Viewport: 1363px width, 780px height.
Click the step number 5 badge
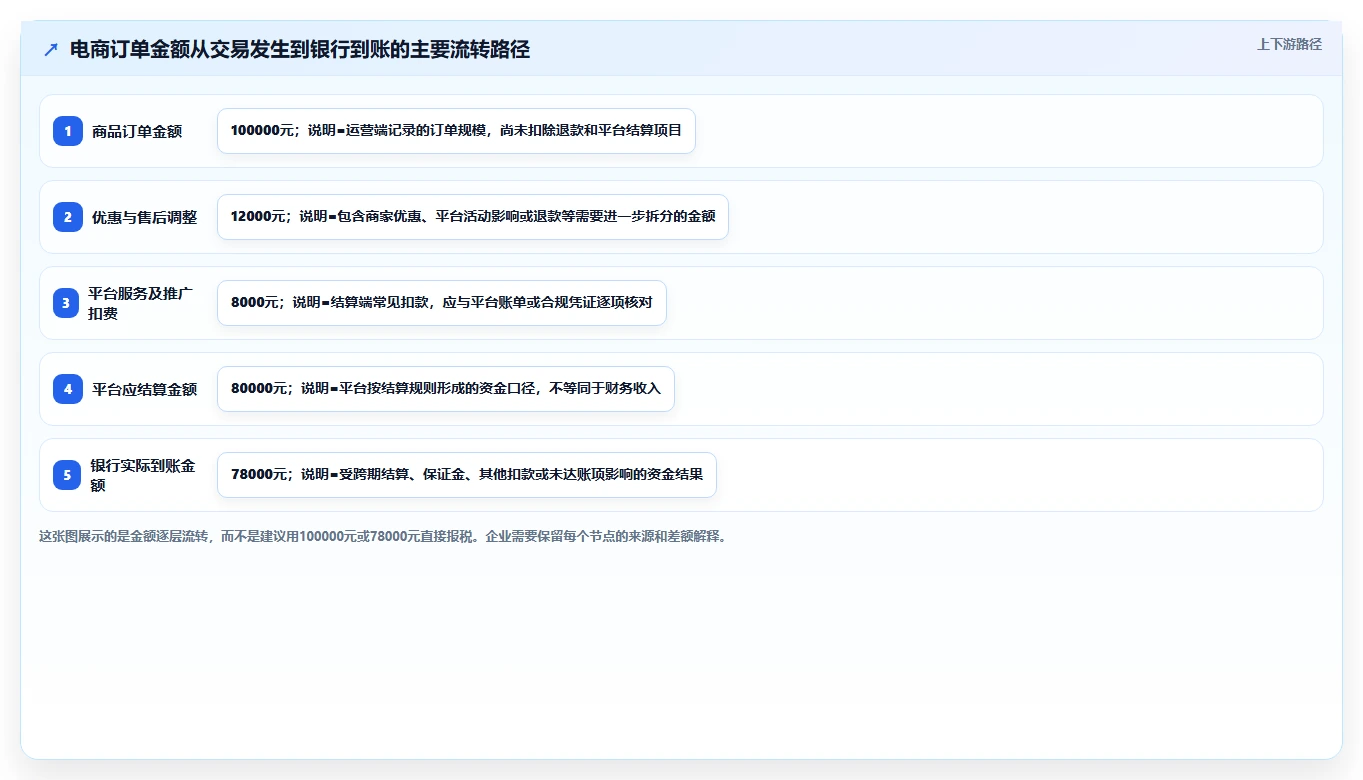(68, 475)
